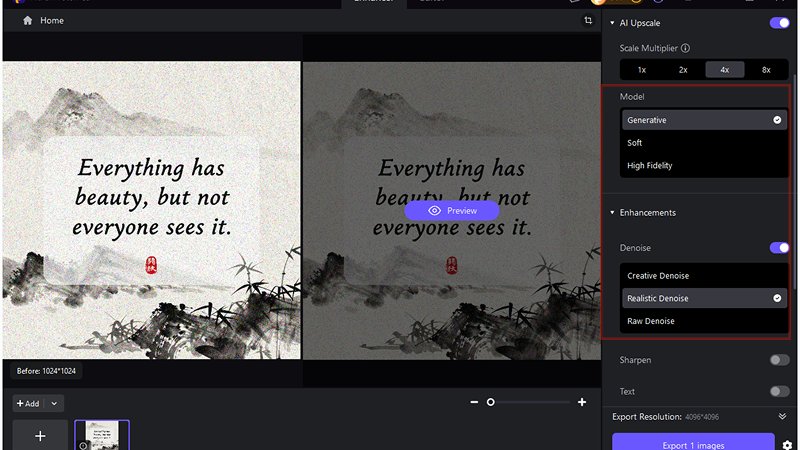The image size is (800, 450).
Task: Zoom in with the plus icon
Action: click(x=582, y=402)
